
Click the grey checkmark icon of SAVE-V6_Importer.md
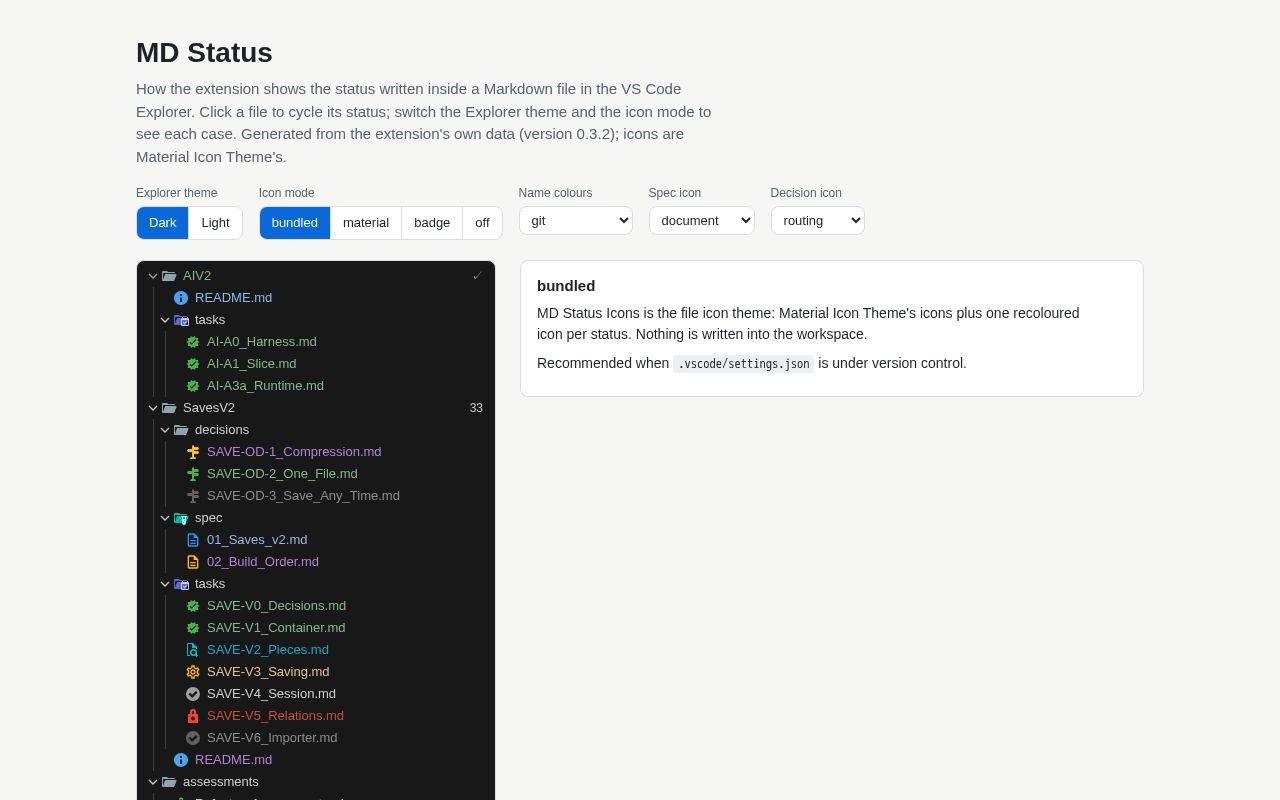[193, 738]
